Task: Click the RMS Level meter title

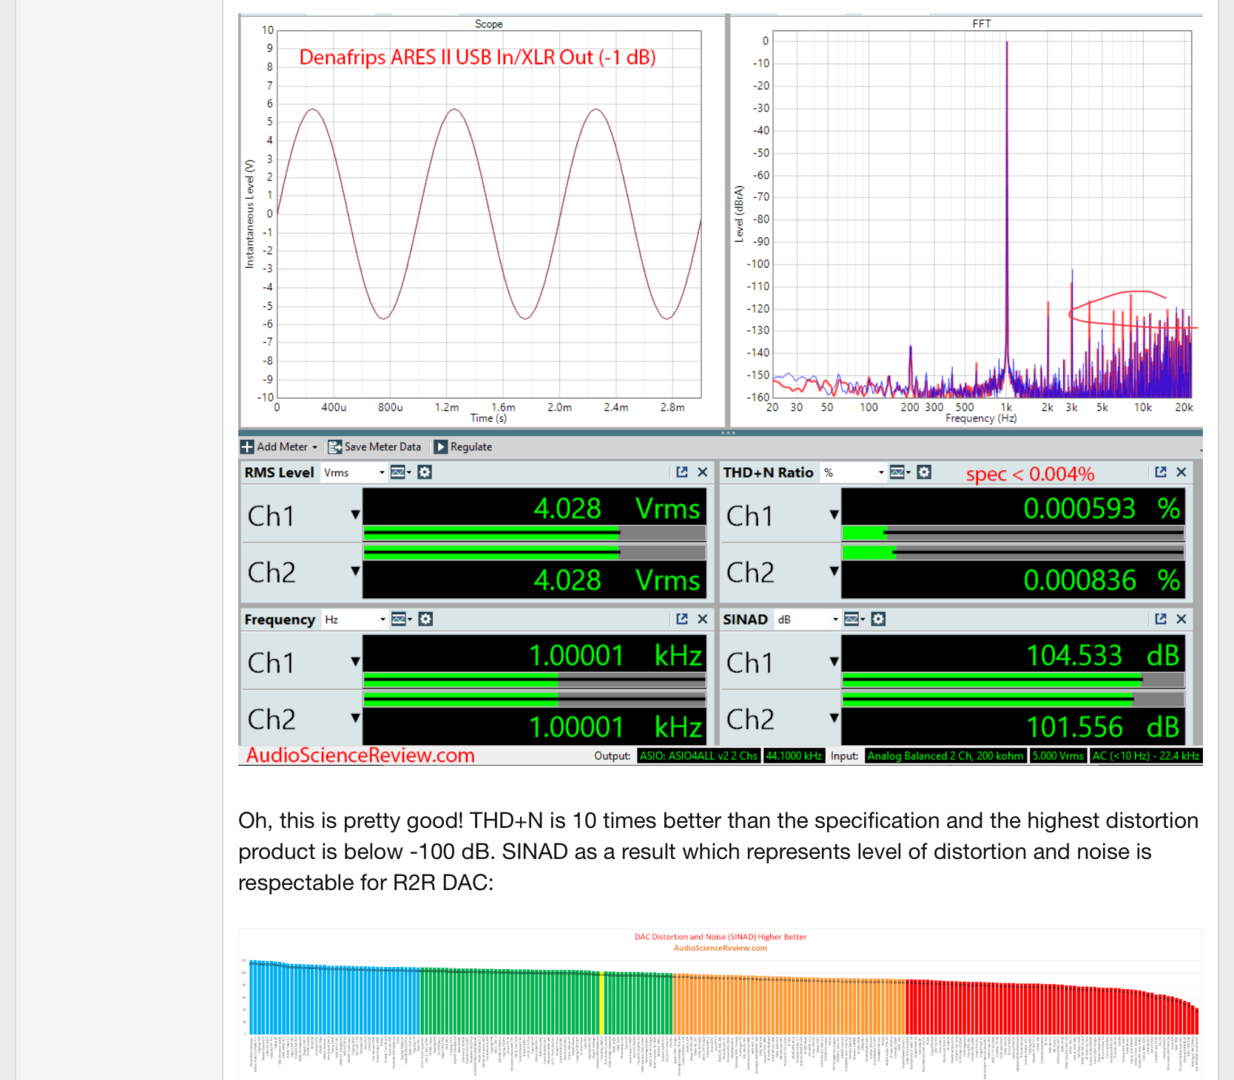Action: click(279, 472)
